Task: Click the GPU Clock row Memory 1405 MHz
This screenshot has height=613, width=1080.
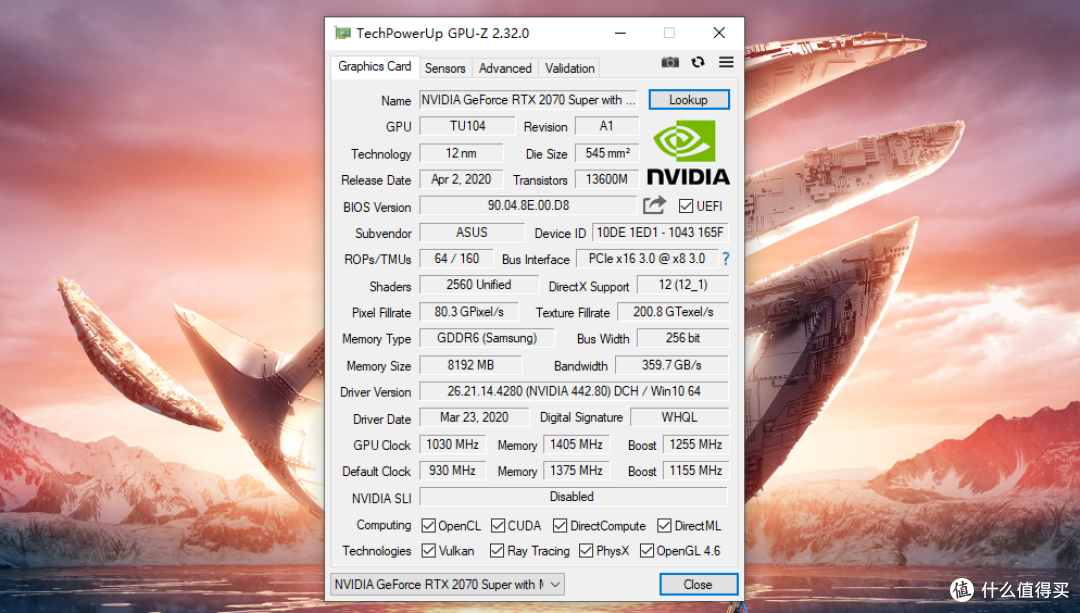Action: pyautogui.click(x=577, y=444)
